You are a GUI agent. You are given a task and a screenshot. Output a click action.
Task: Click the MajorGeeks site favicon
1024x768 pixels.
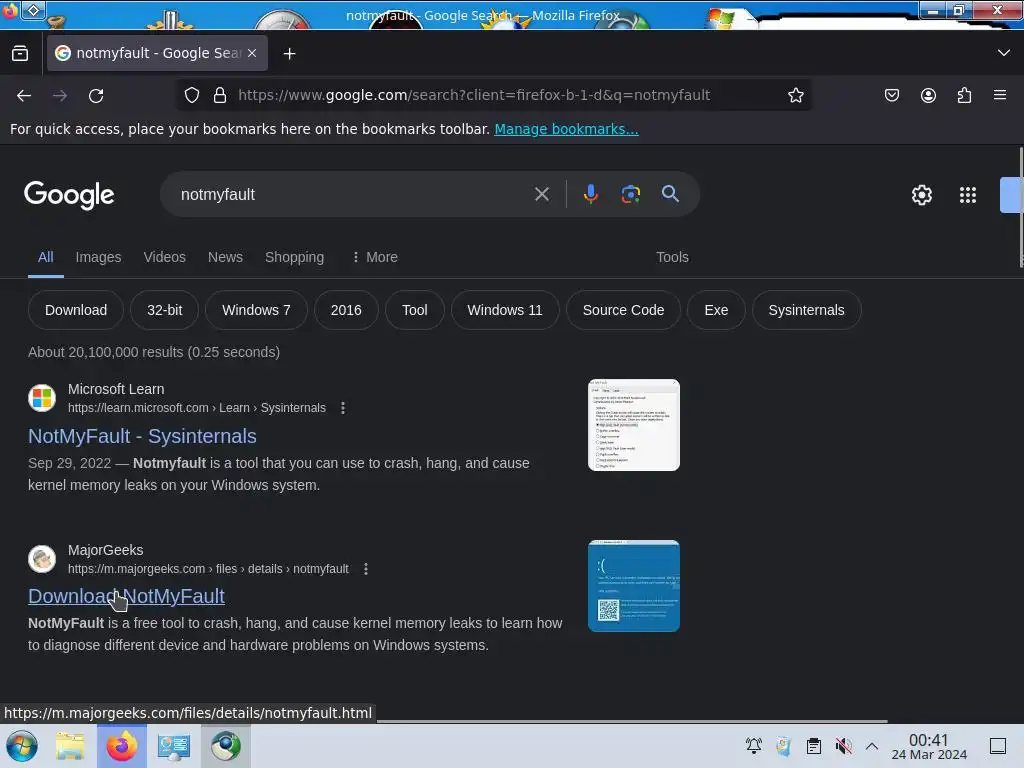[42, 559]
